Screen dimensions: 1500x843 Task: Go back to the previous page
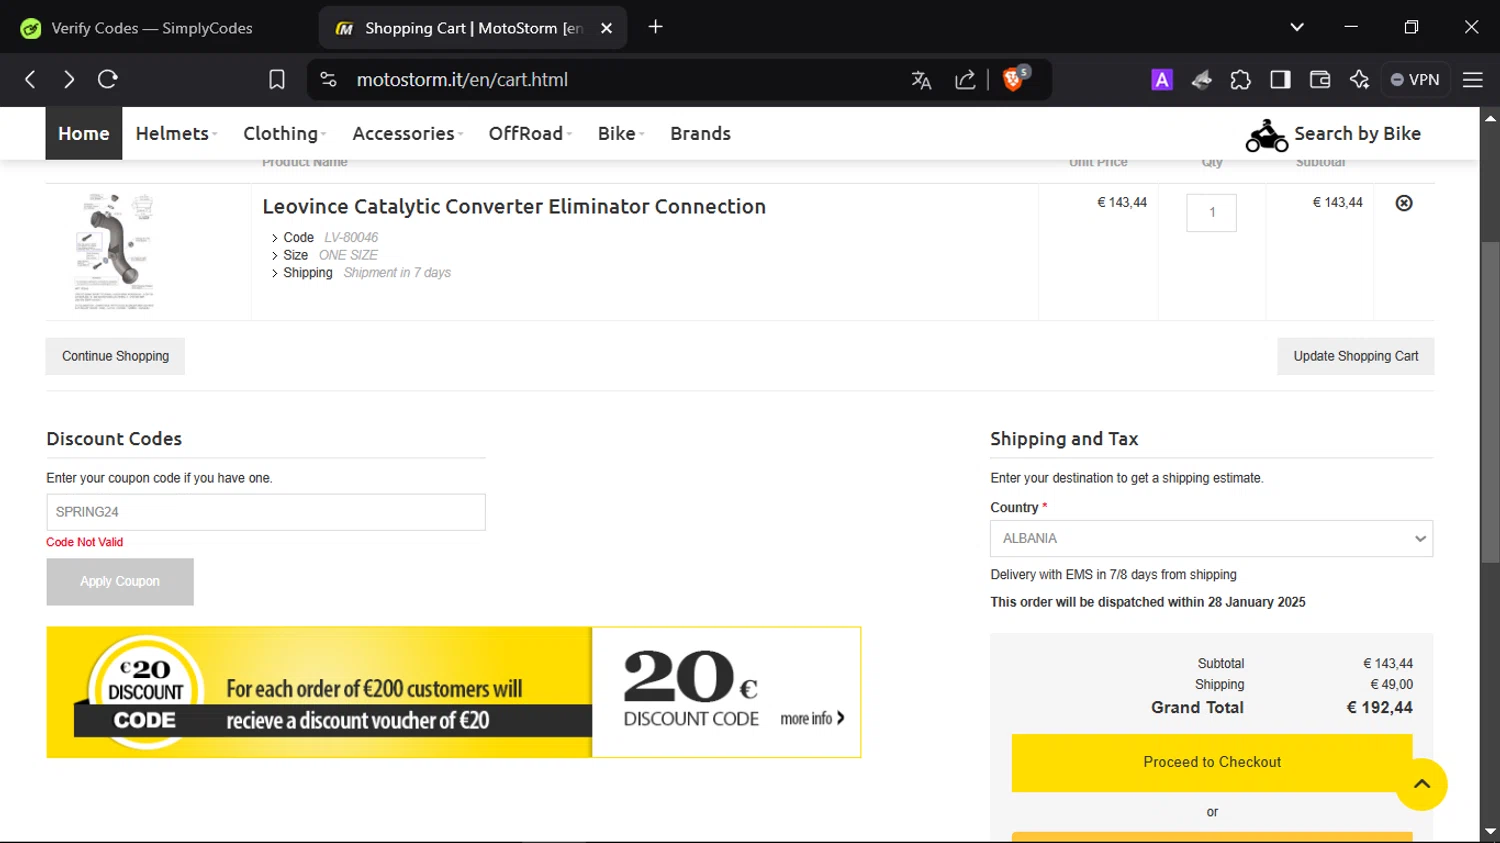(30, 79)
